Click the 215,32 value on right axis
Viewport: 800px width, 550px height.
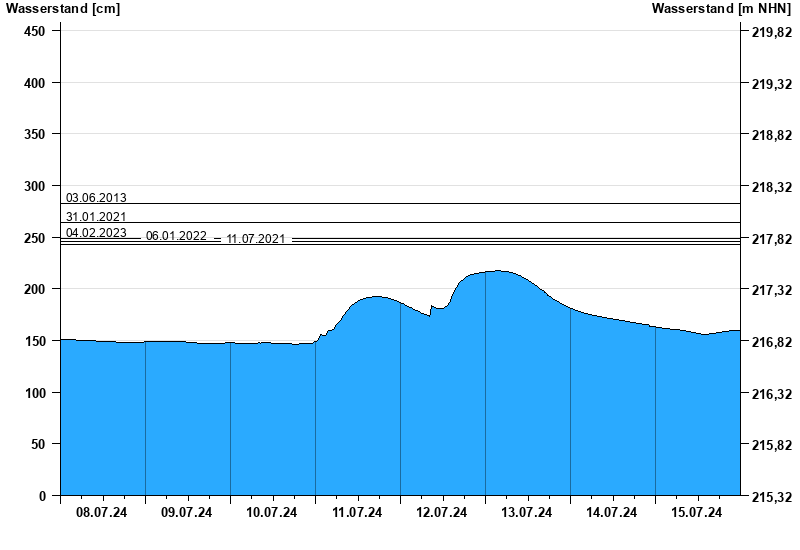[x=771, y=497]
